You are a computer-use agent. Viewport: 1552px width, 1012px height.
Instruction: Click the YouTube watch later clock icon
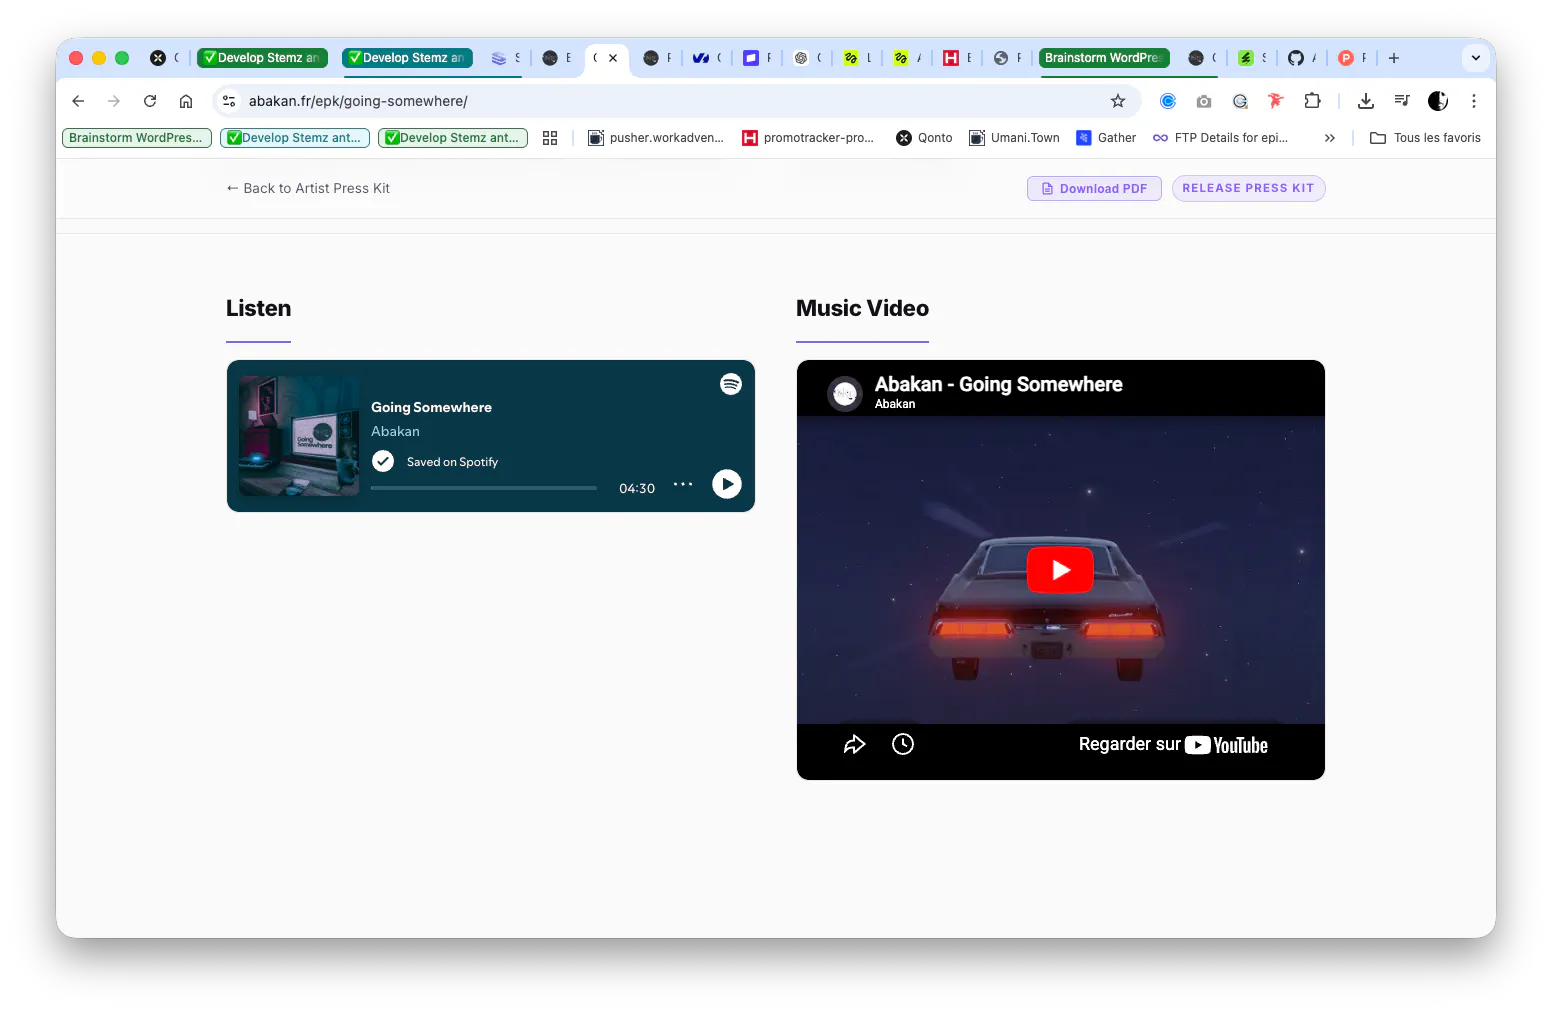903,744
